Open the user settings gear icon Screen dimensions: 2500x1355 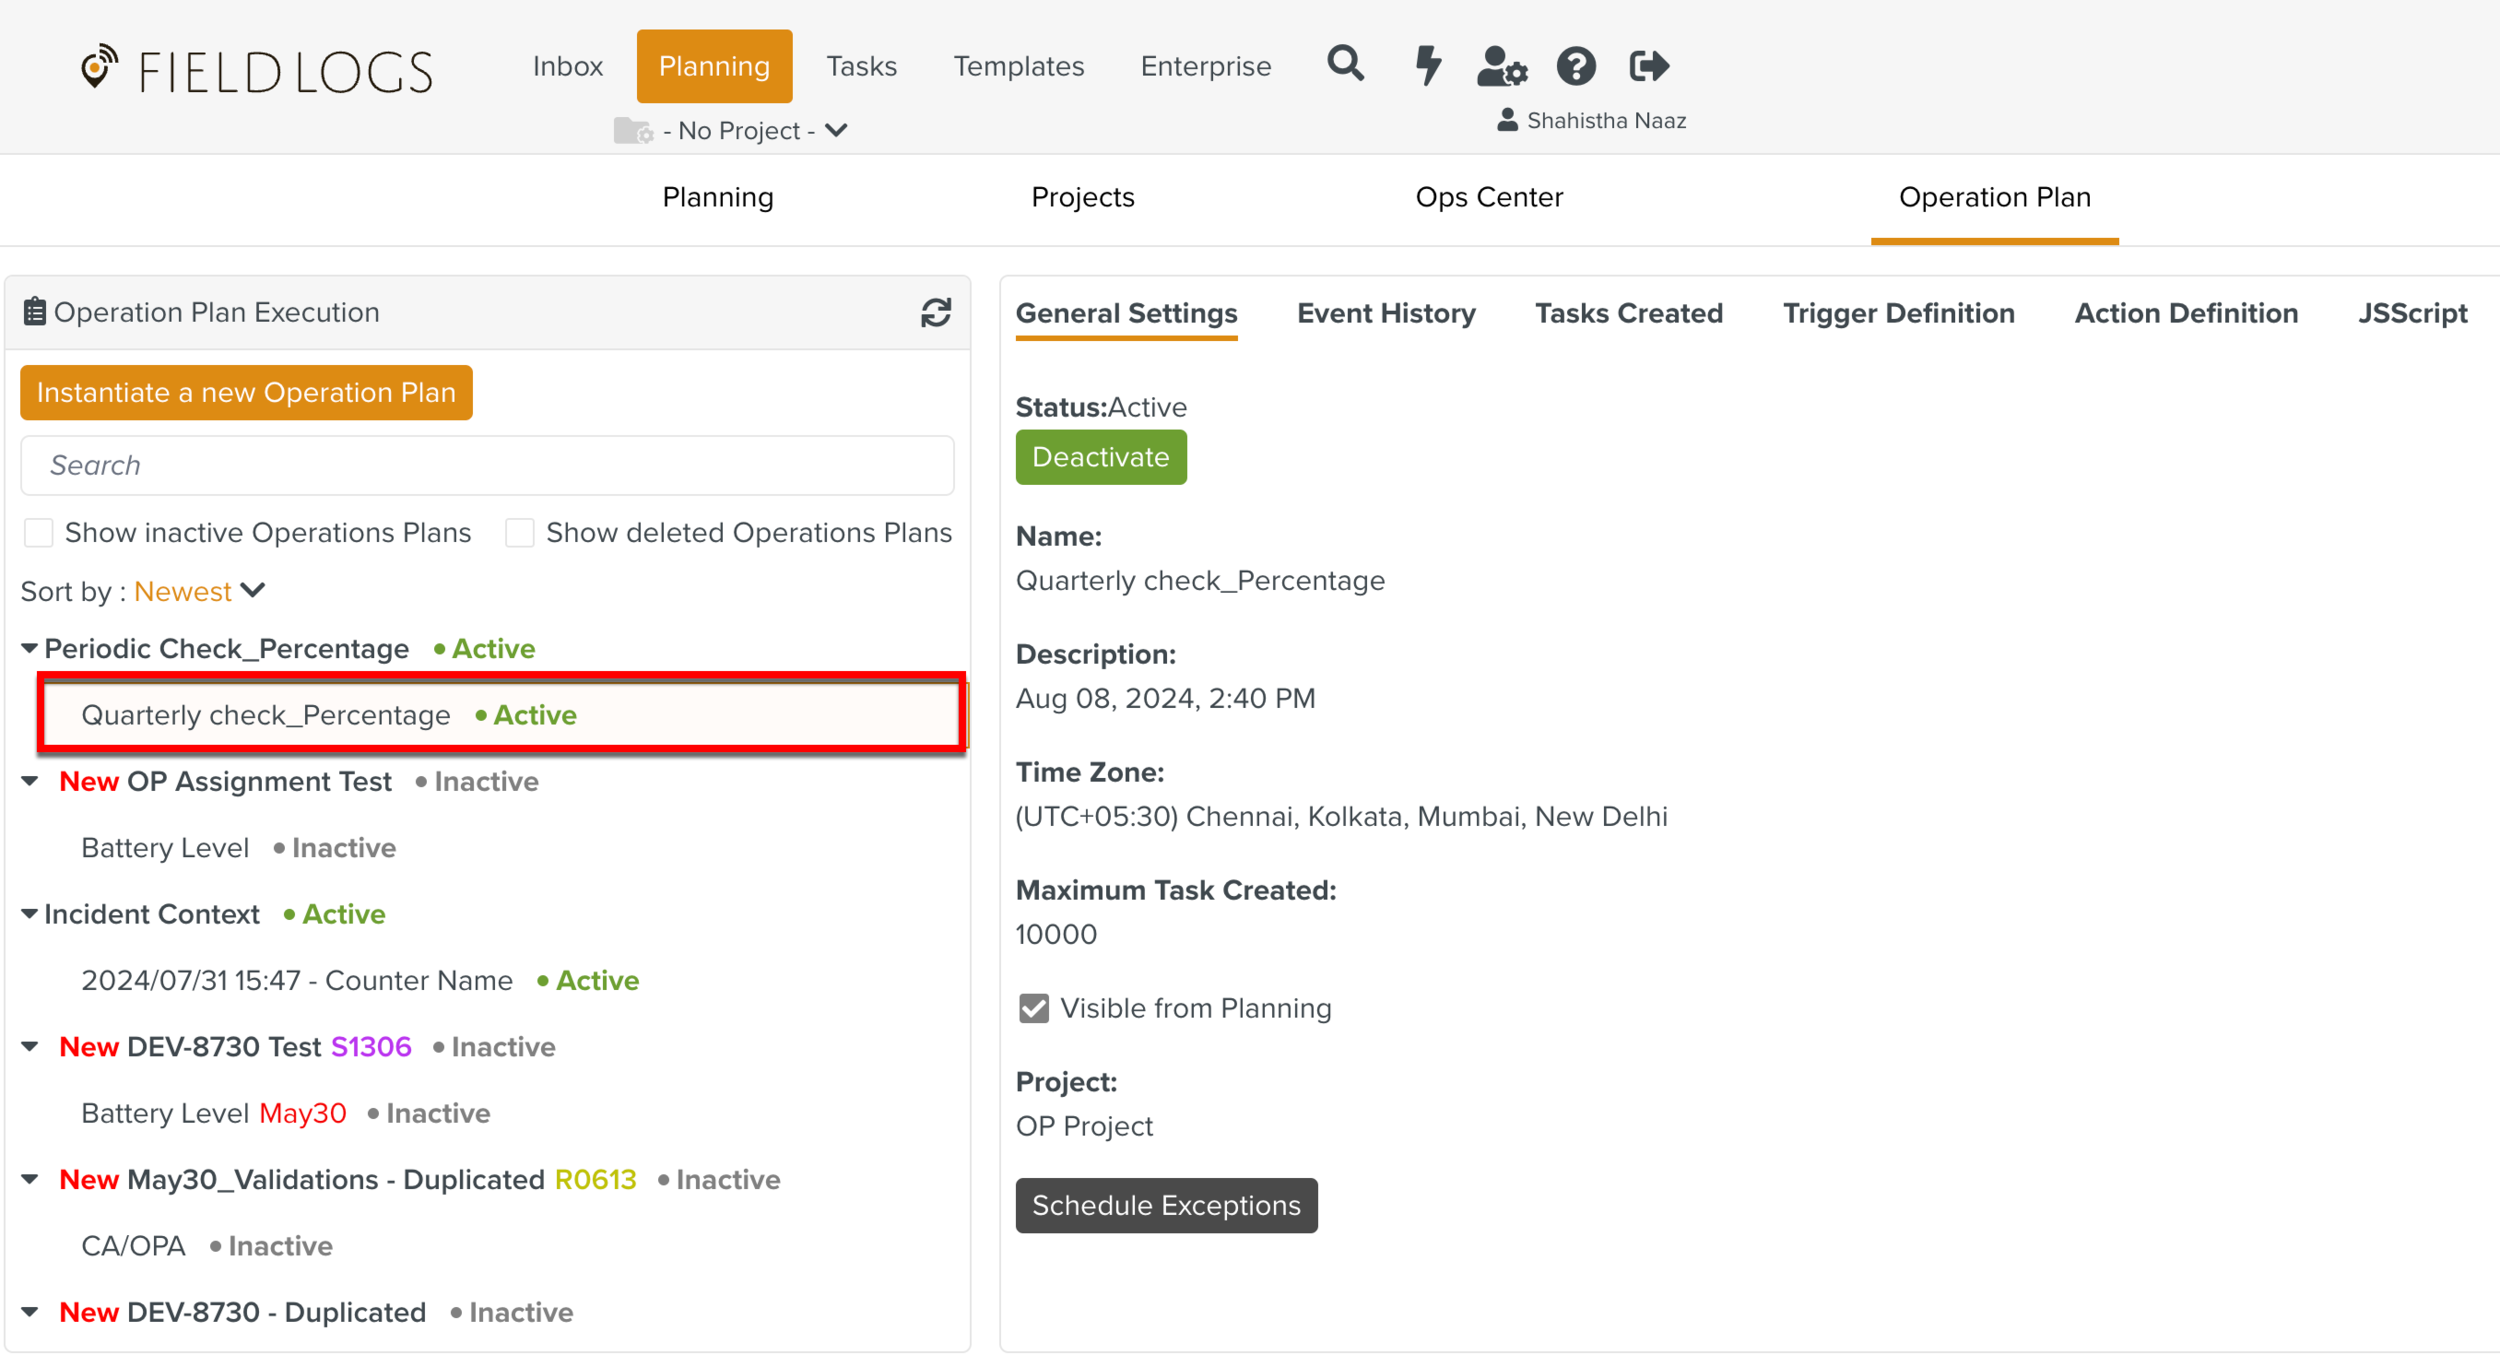[x=1501, y=67]
